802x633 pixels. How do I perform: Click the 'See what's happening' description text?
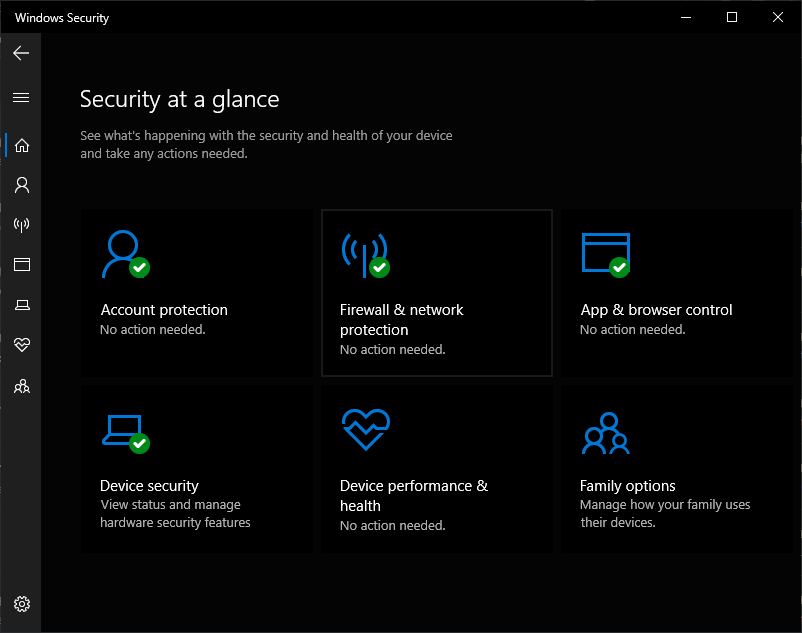pyautogui.click(x=266, y=145)
